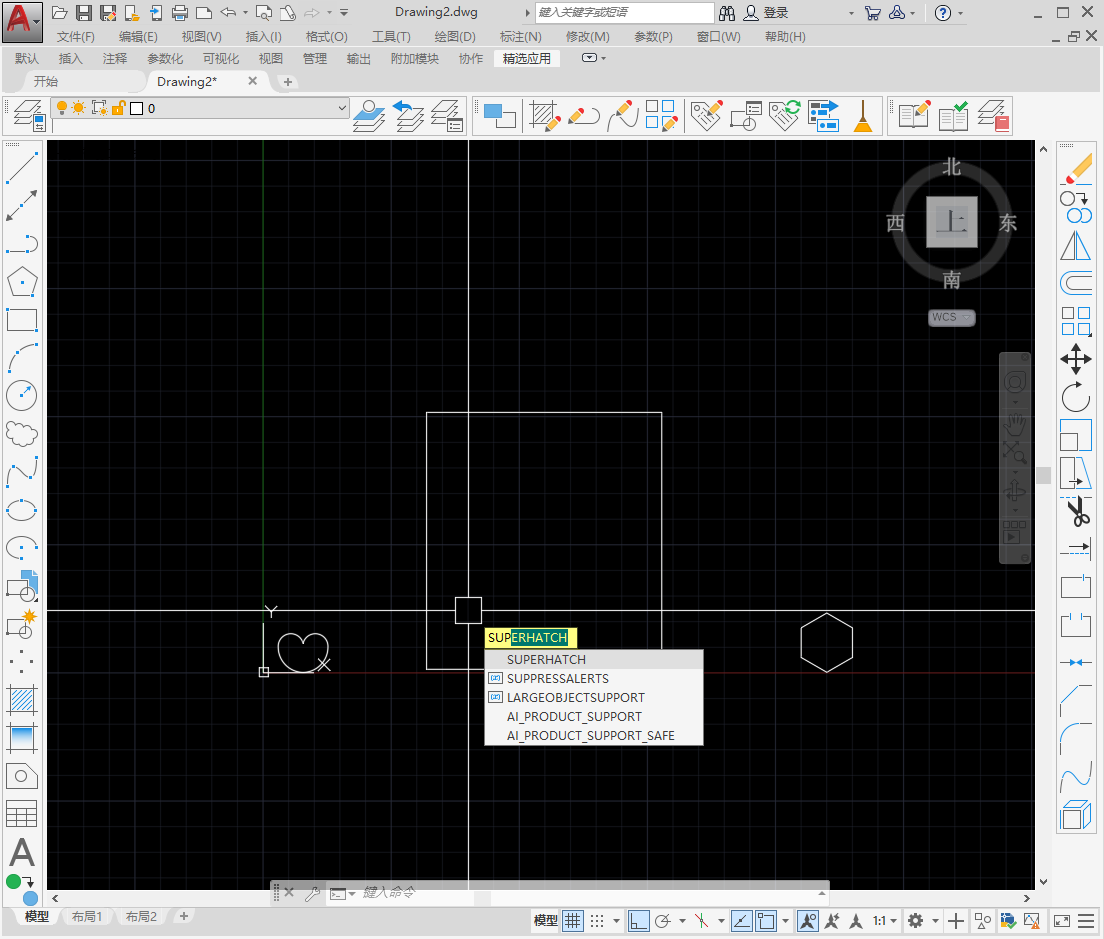
Task: Click the 上 face of ViewCube
Action: click(x=951, y=222)
